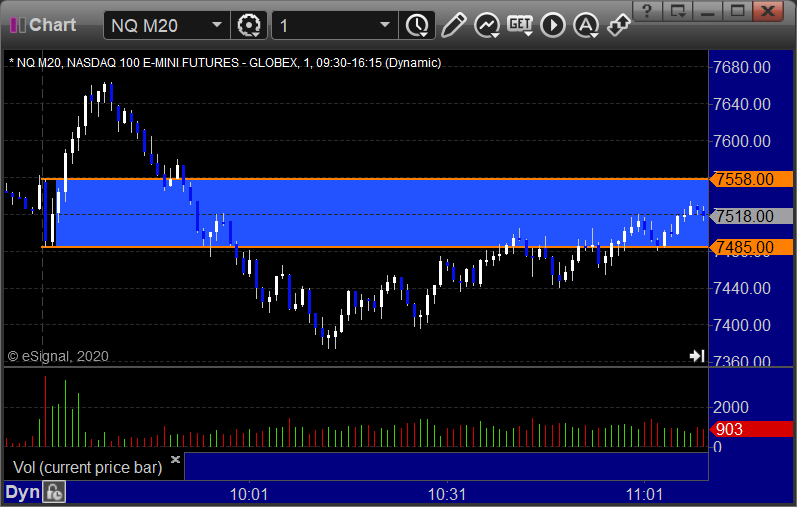Click the pop-out window button
The width and height of the screenshot is (797, 507).
[678, 11]
